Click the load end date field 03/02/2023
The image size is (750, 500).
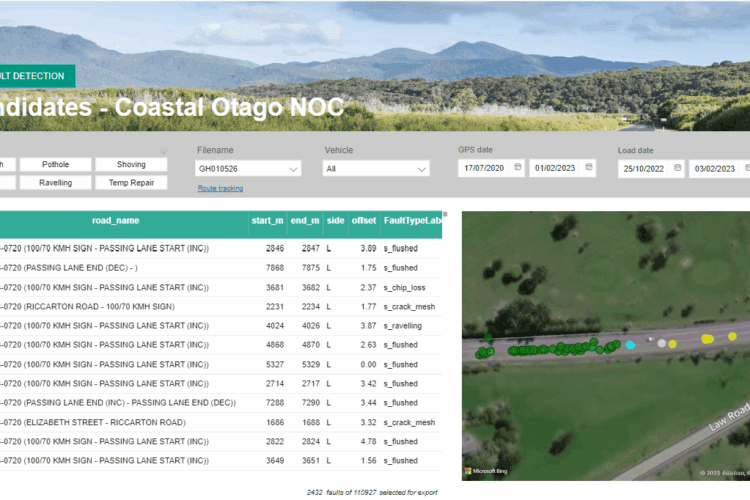(x=713, y=169)
